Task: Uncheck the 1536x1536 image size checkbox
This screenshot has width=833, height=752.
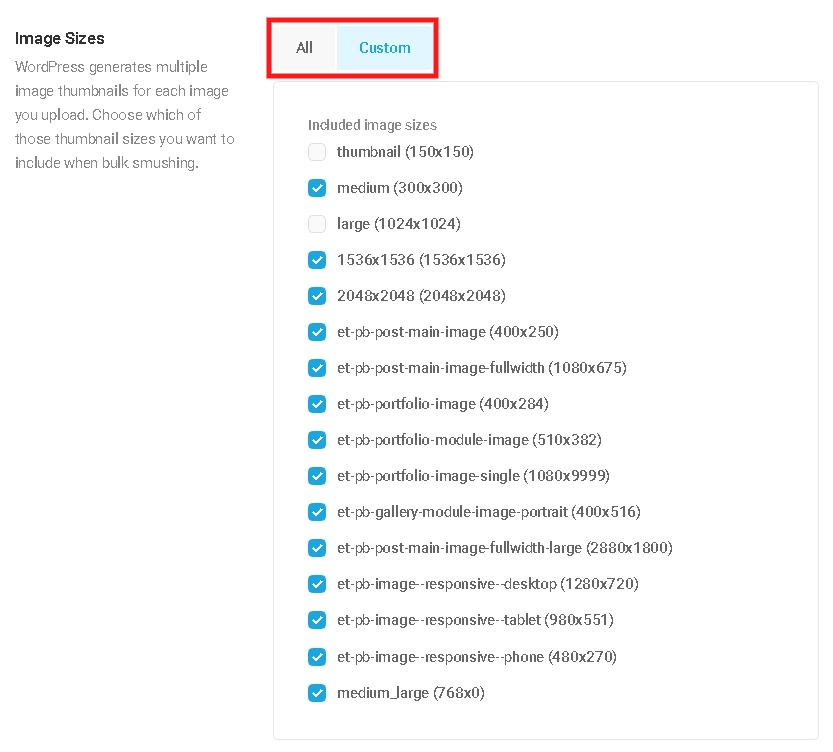Action: click(317, 260)
